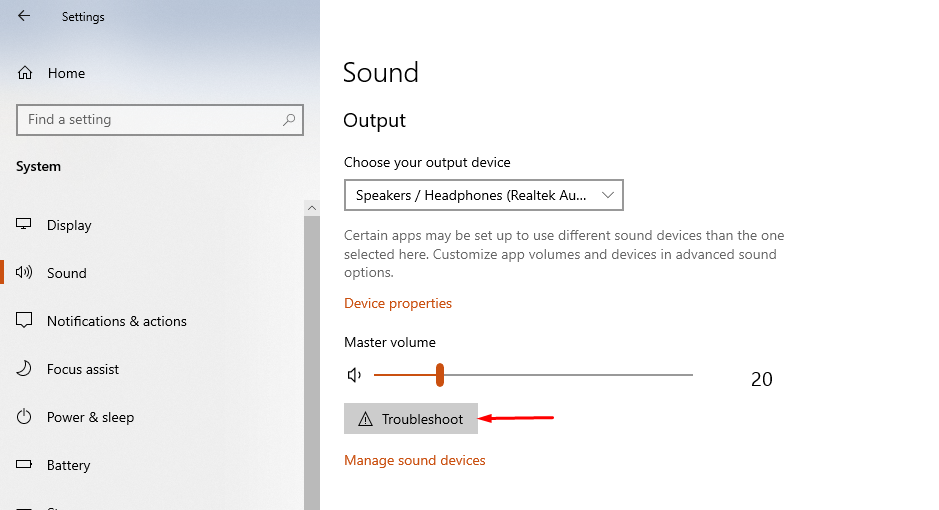939x510 pixels.
Task: Mute via master volume speaker icon
Action: (354, 375)
